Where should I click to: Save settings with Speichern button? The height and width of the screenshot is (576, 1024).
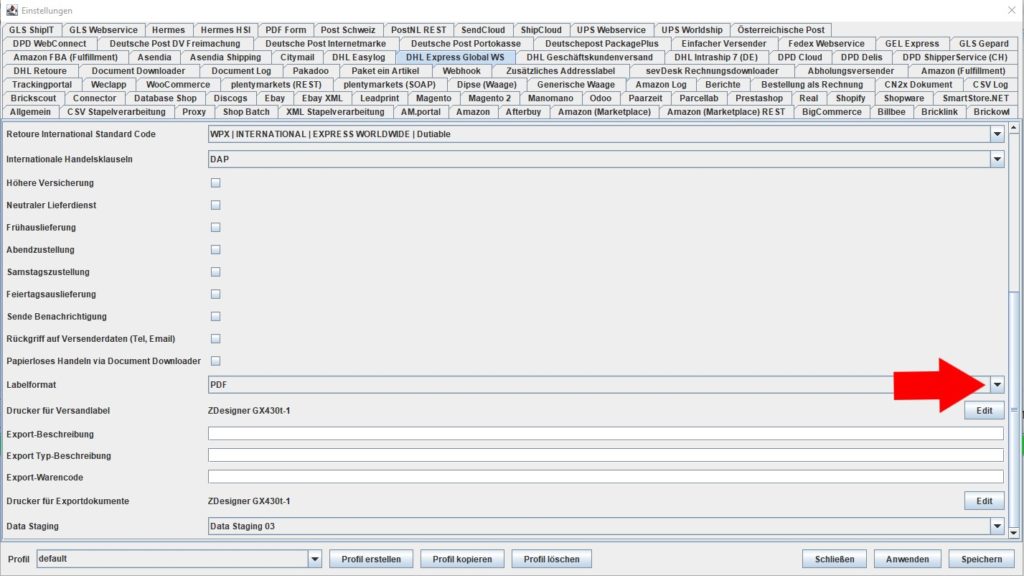tap(981, 559)
